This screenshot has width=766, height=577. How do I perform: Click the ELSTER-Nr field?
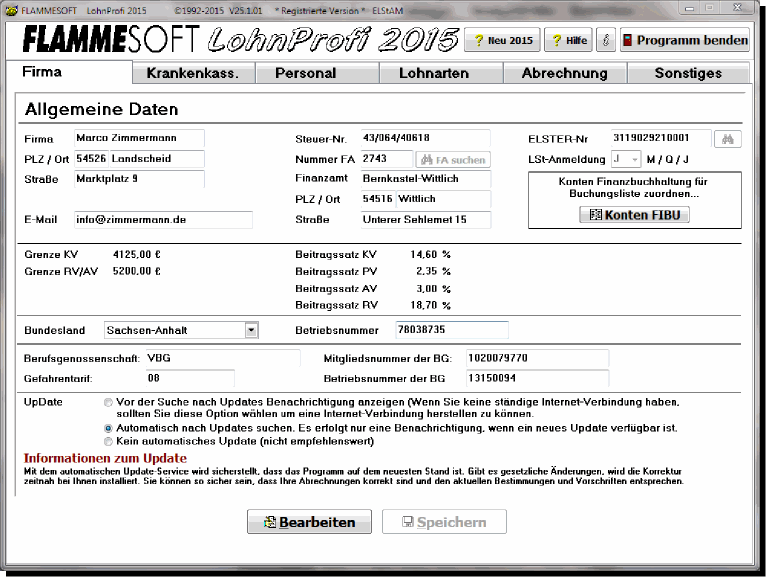click(x=661, y=138)
